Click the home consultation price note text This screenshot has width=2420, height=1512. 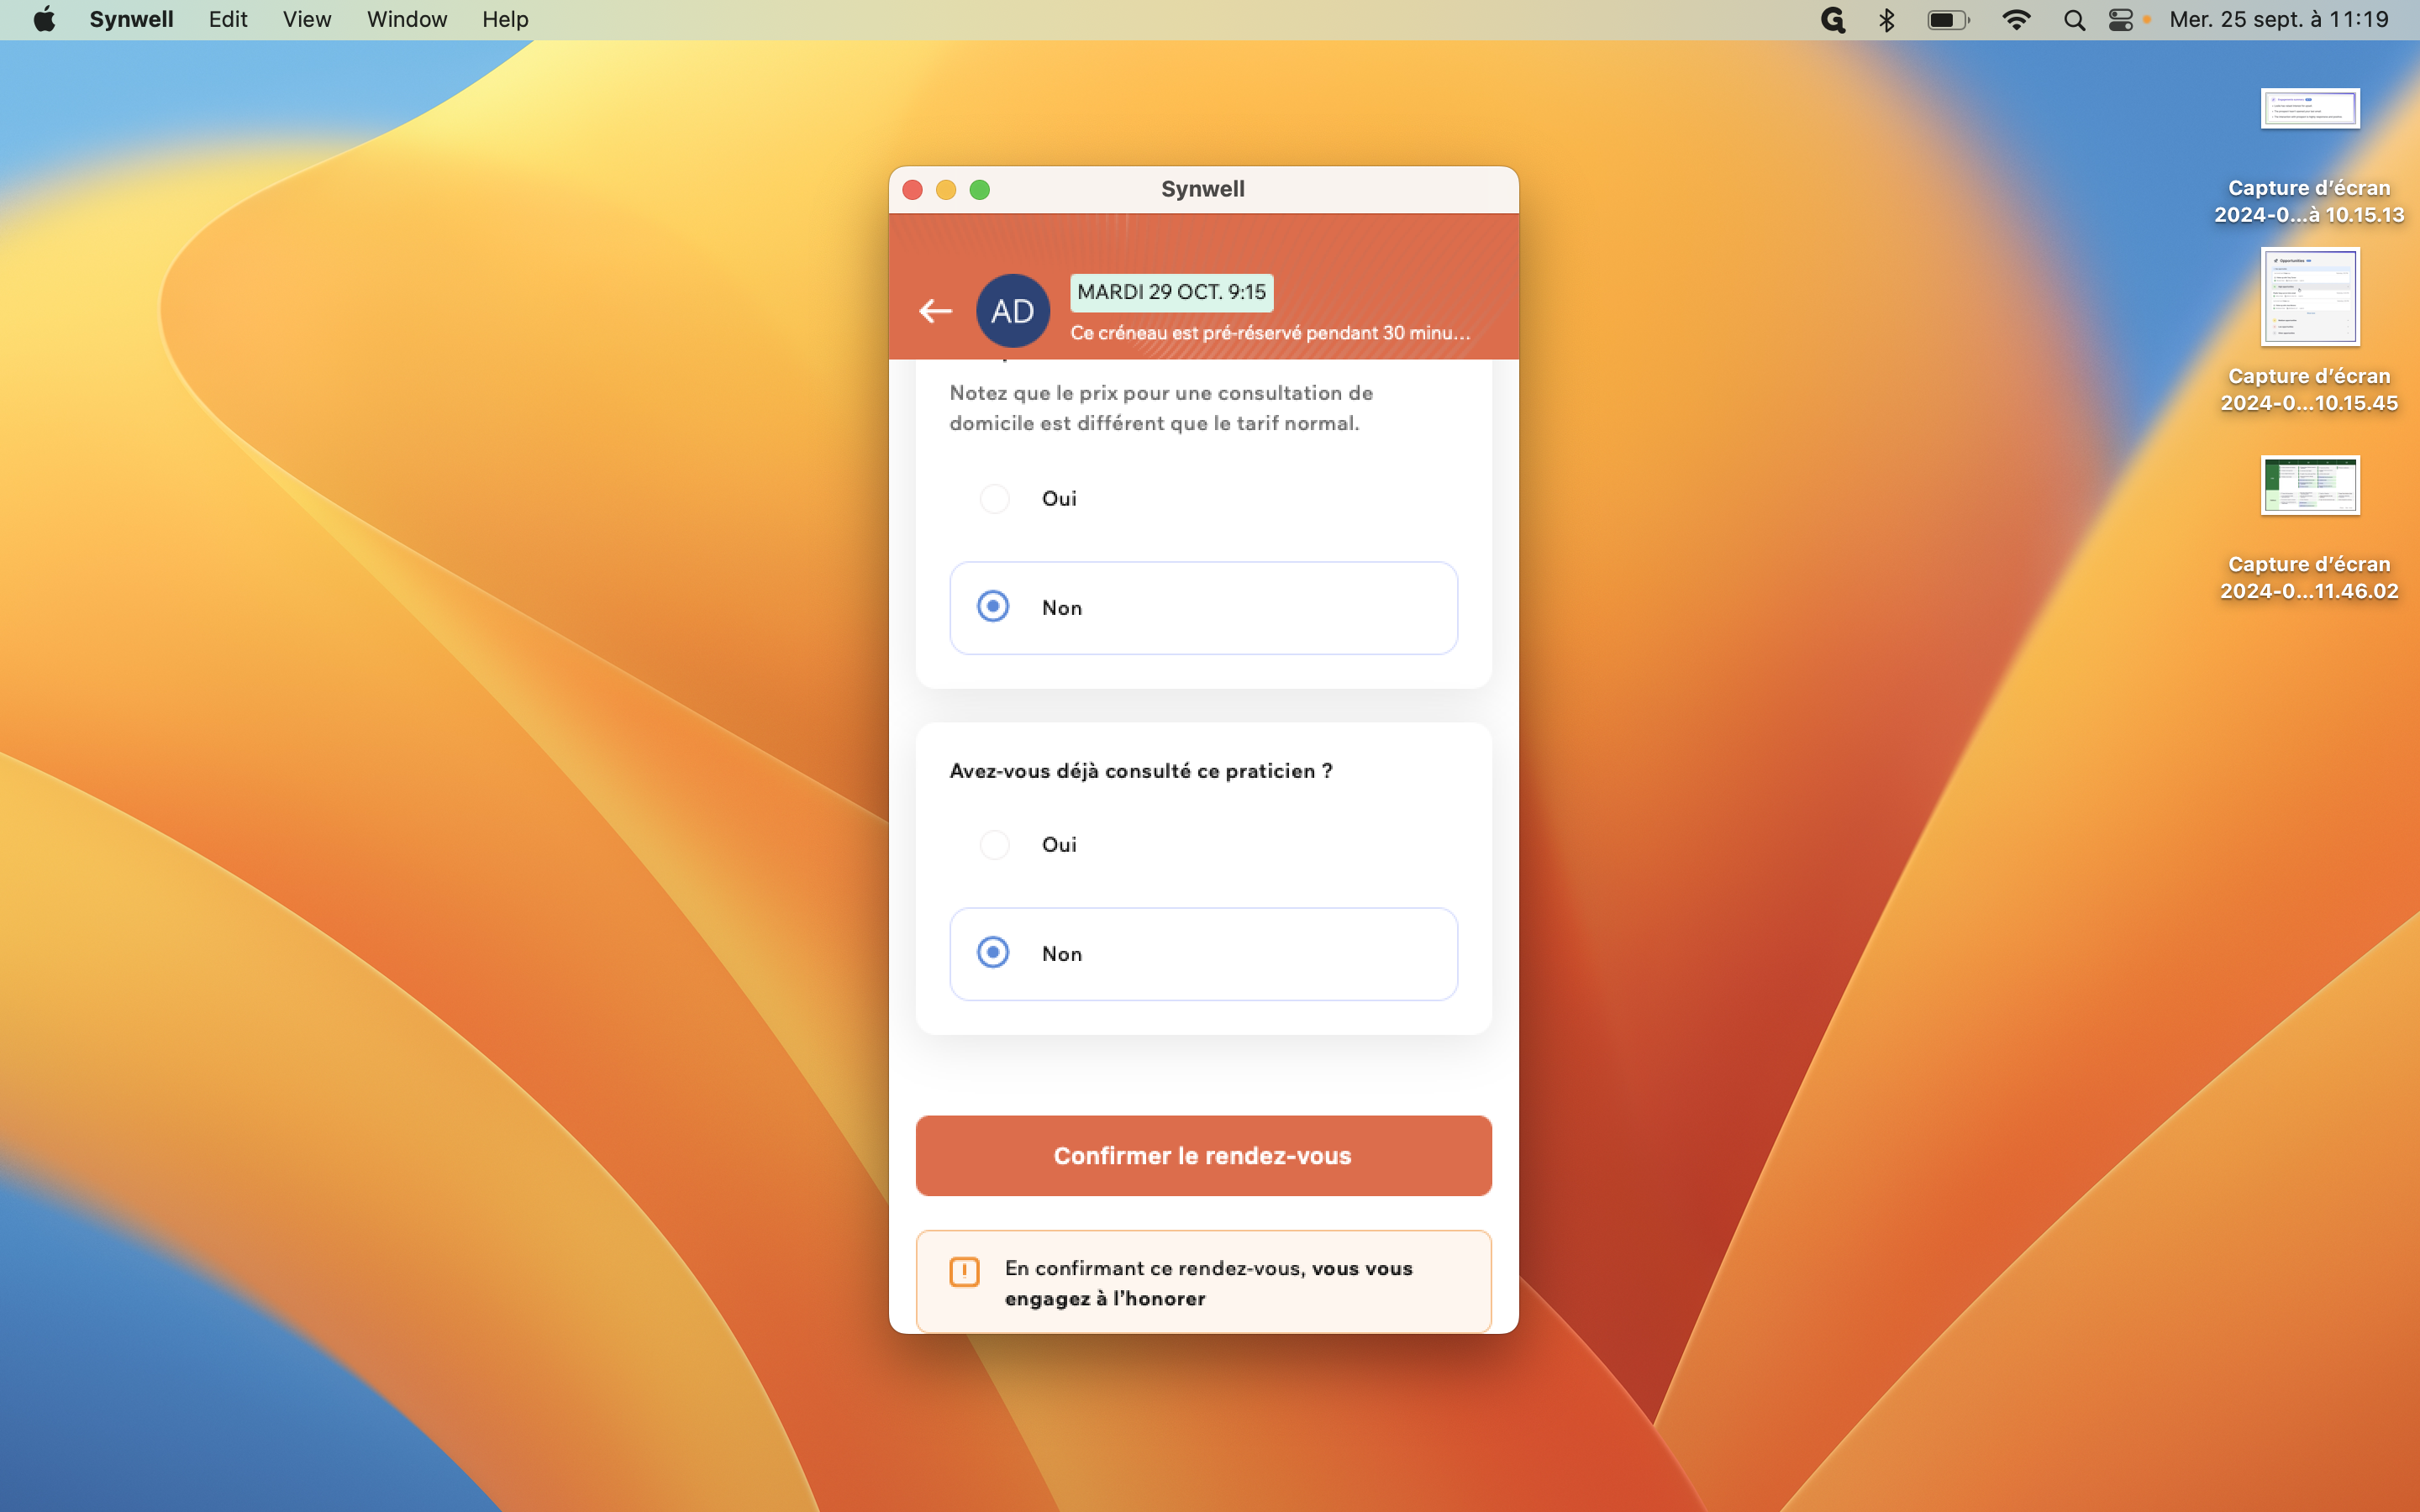(x=1160, y=408)
